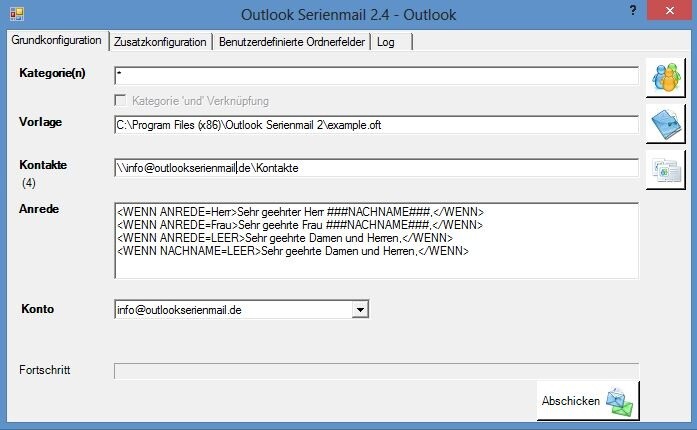697x430 pixels.
Task: Click into the Kontakte folder path field
Action: pyautogui.click(x=377, y=168)
